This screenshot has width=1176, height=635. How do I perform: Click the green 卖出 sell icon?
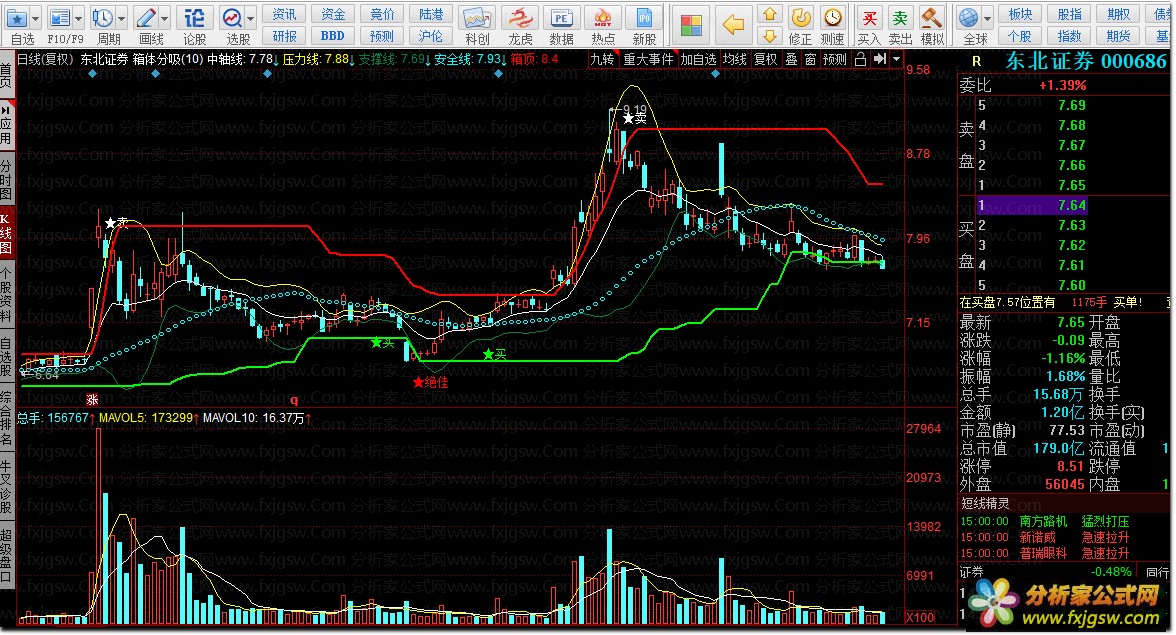pos(900,18)
